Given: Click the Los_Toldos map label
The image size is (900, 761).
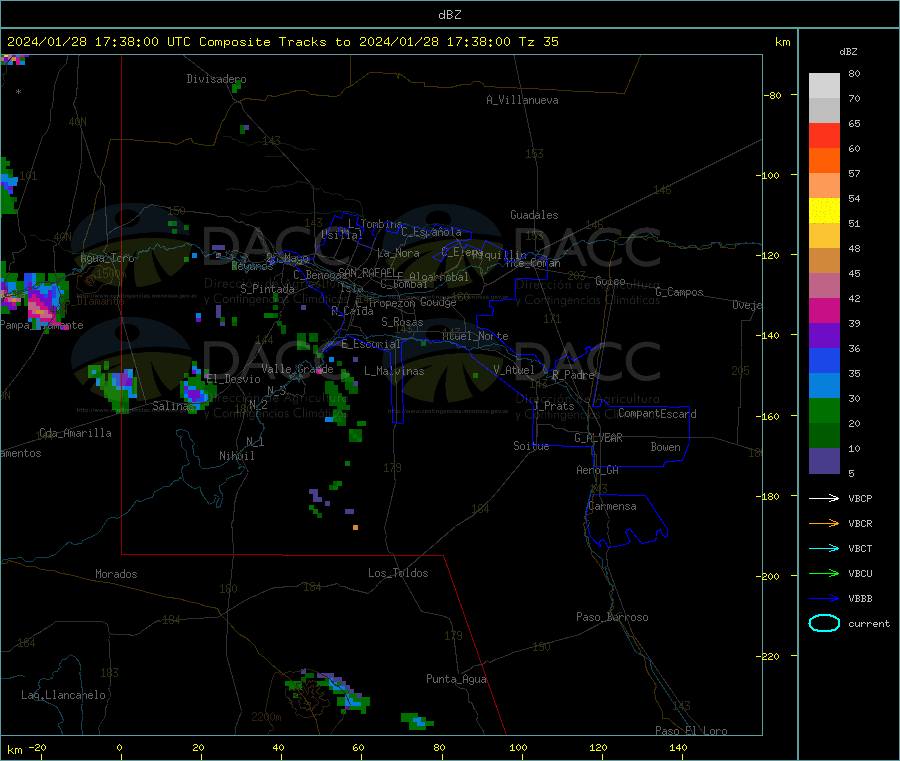Looking at the screenshot, I should [x=398, y=573].
